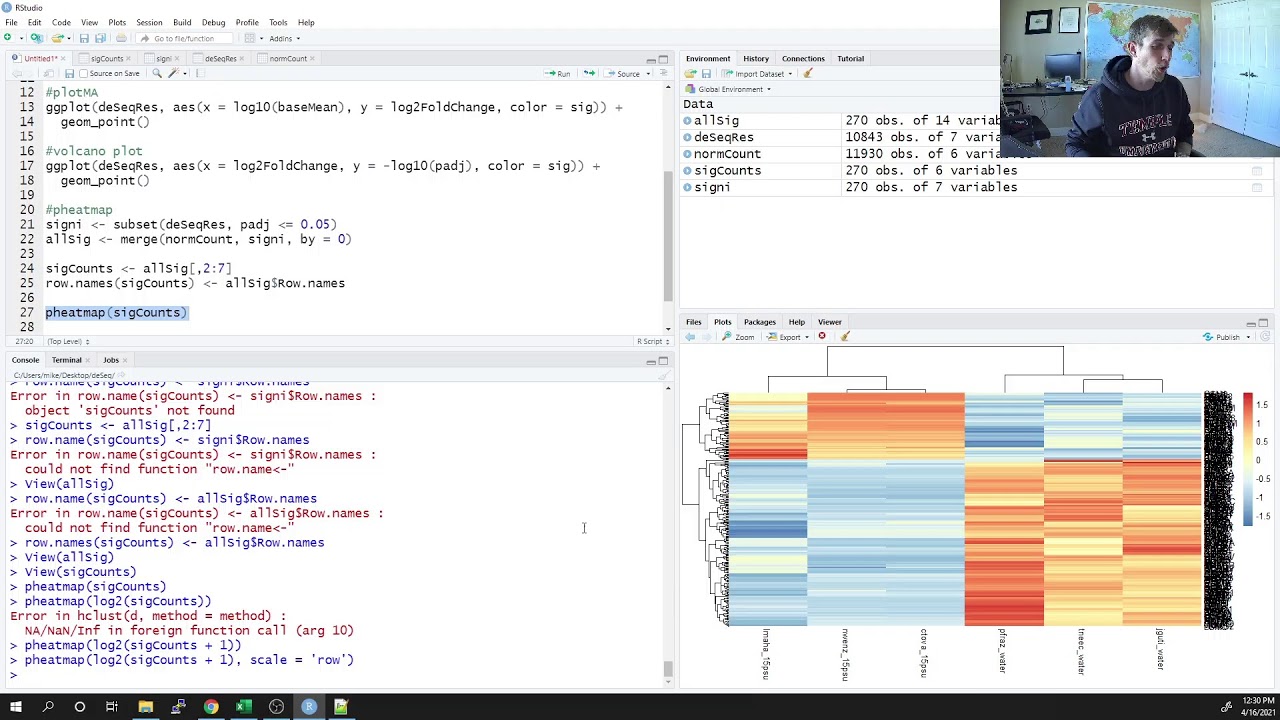Expand the deSeqRes data object

pos(688,137)
